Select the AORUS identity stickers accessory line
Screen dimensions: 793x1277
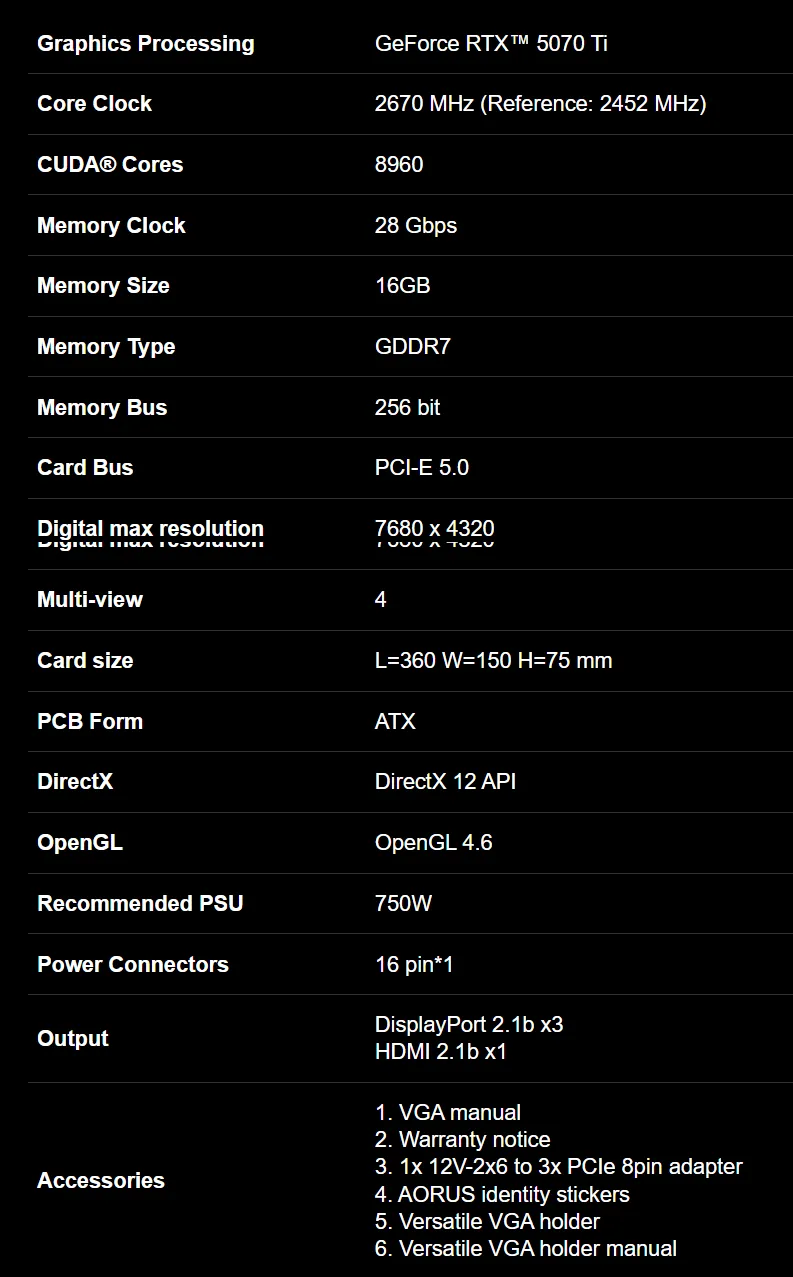pyautogui.click(x=502, y=1194)
